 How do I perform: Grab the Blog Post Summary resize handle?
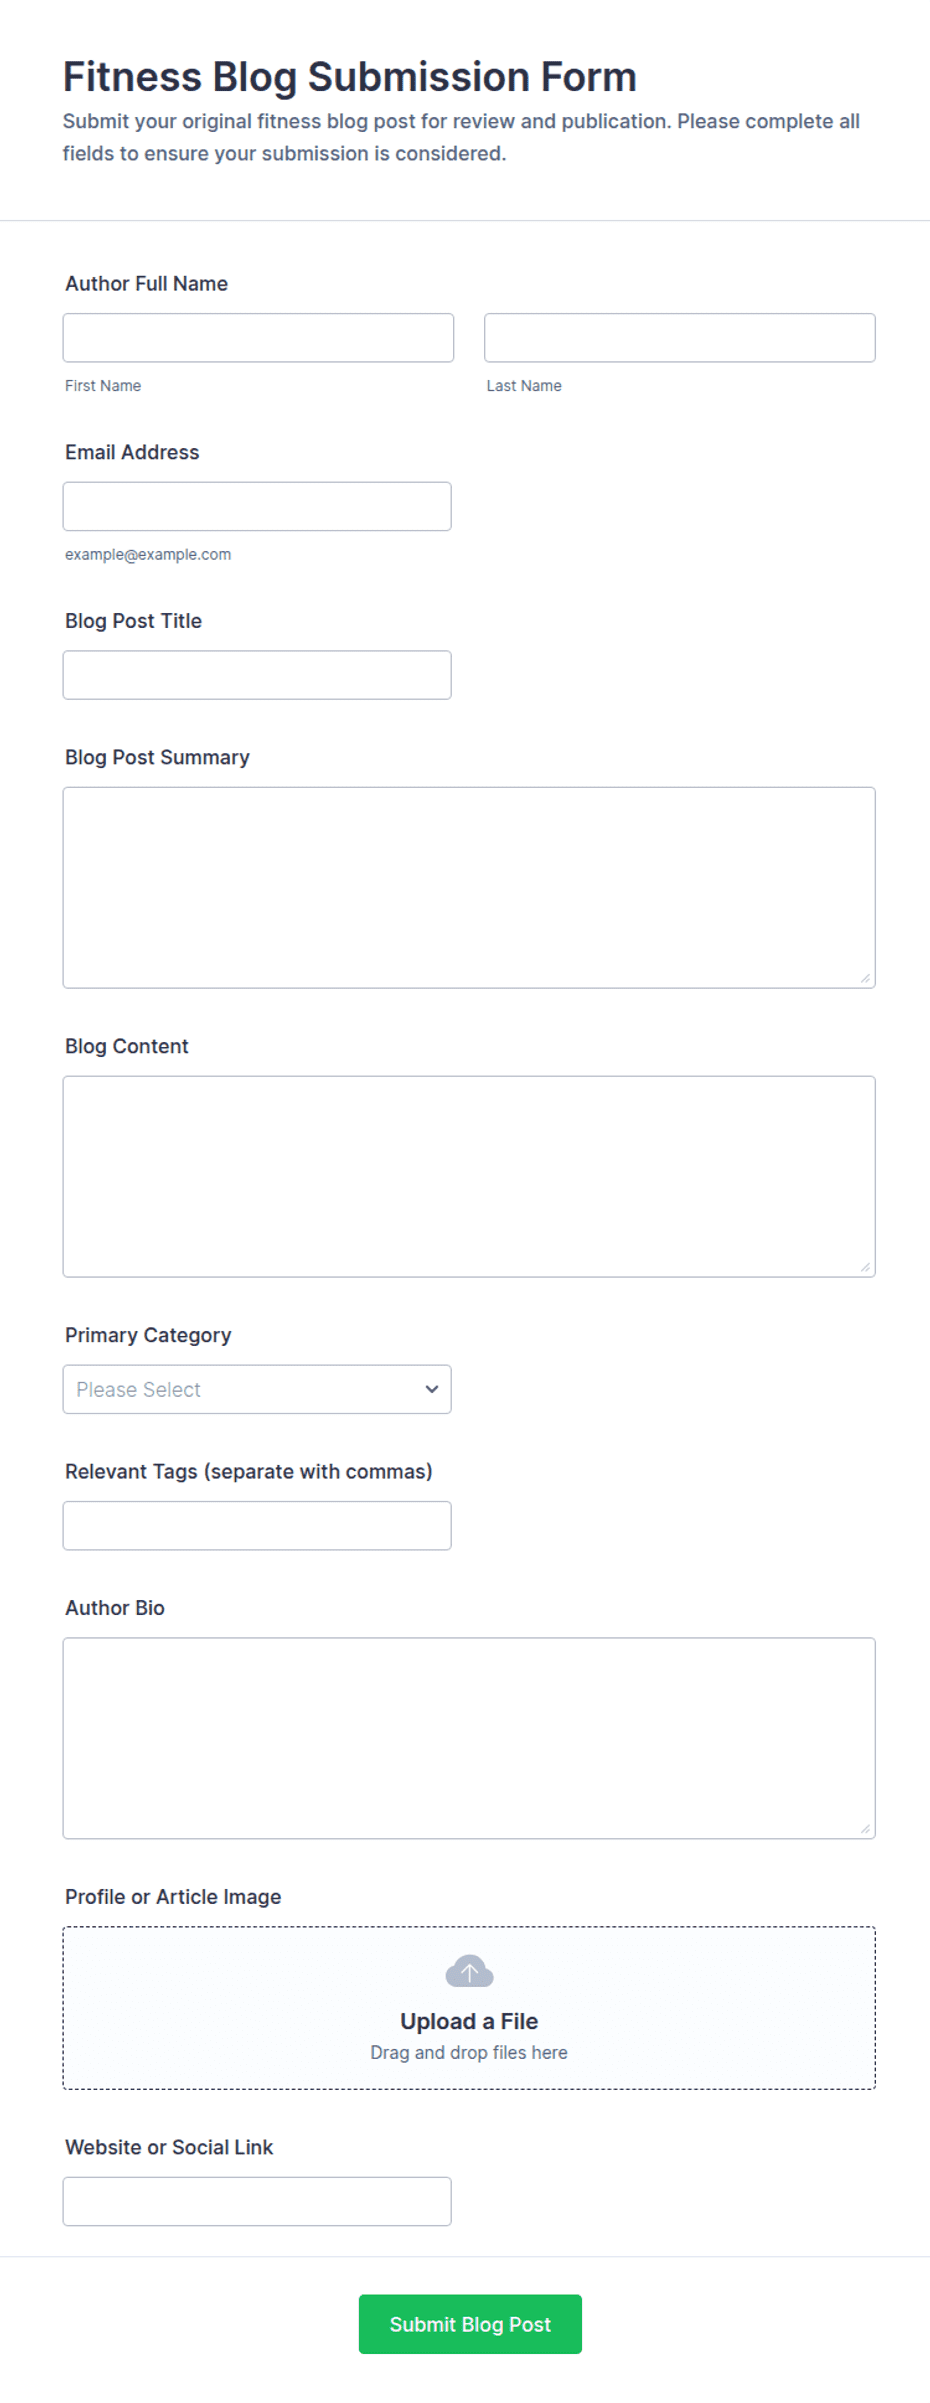click(x=865, y=978)
